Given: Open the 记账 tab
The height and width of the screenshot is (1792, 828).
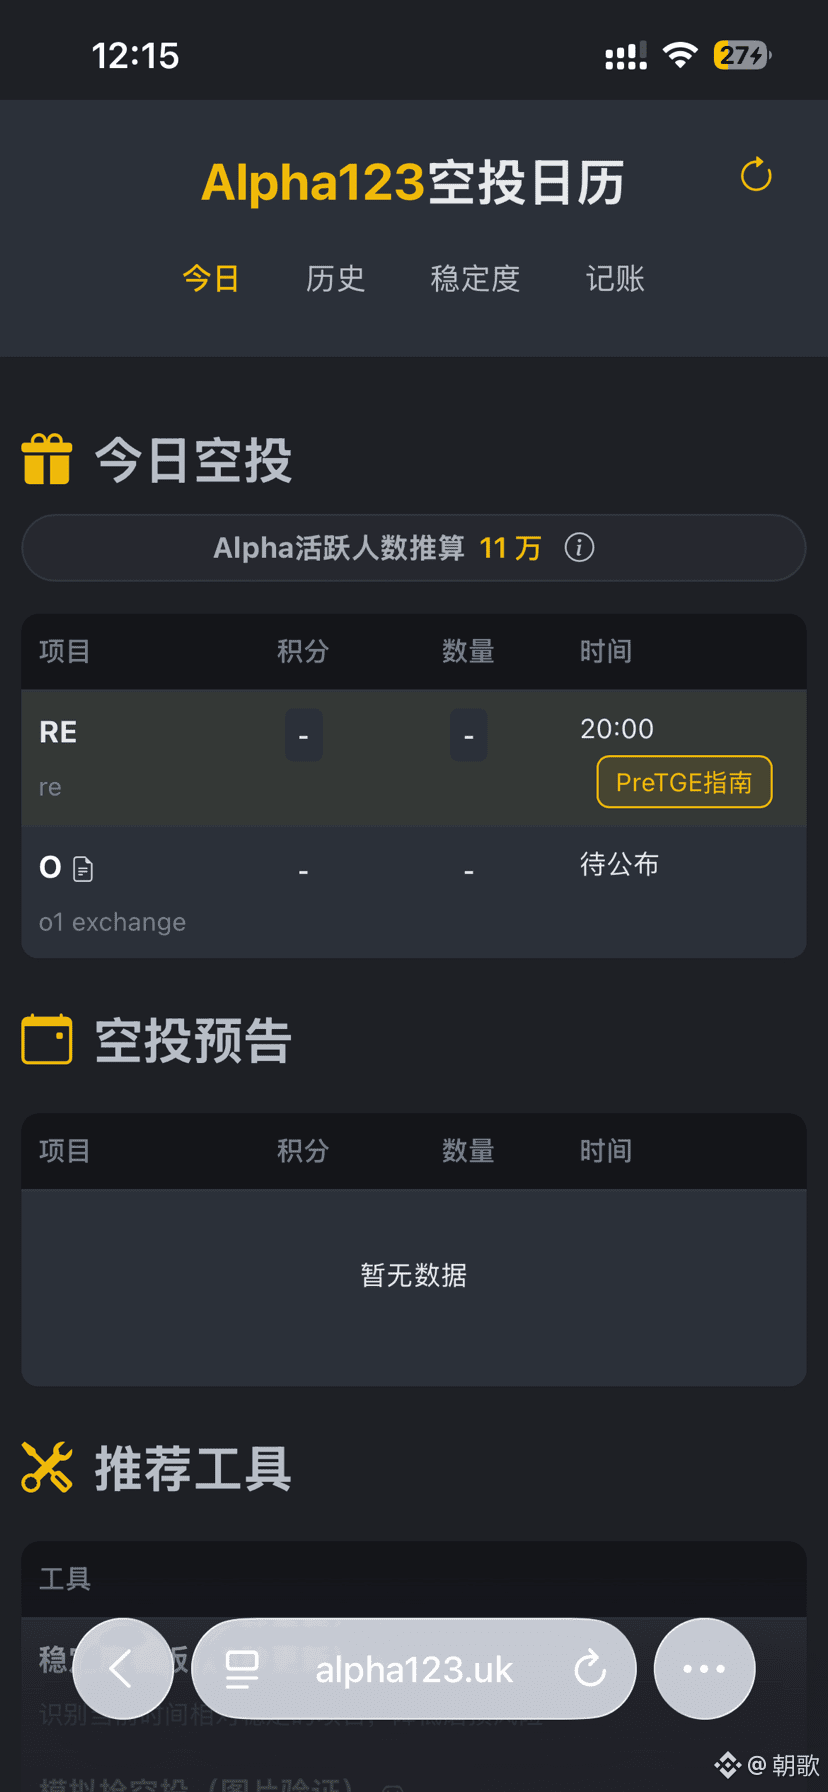Looking at the screenshot, I should [615, 278].
